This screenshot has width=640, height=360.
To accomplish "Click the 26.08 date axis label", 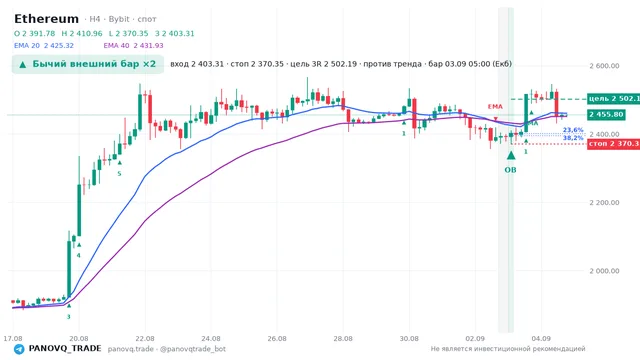I will pyautogui.click(x=277, y=339).
